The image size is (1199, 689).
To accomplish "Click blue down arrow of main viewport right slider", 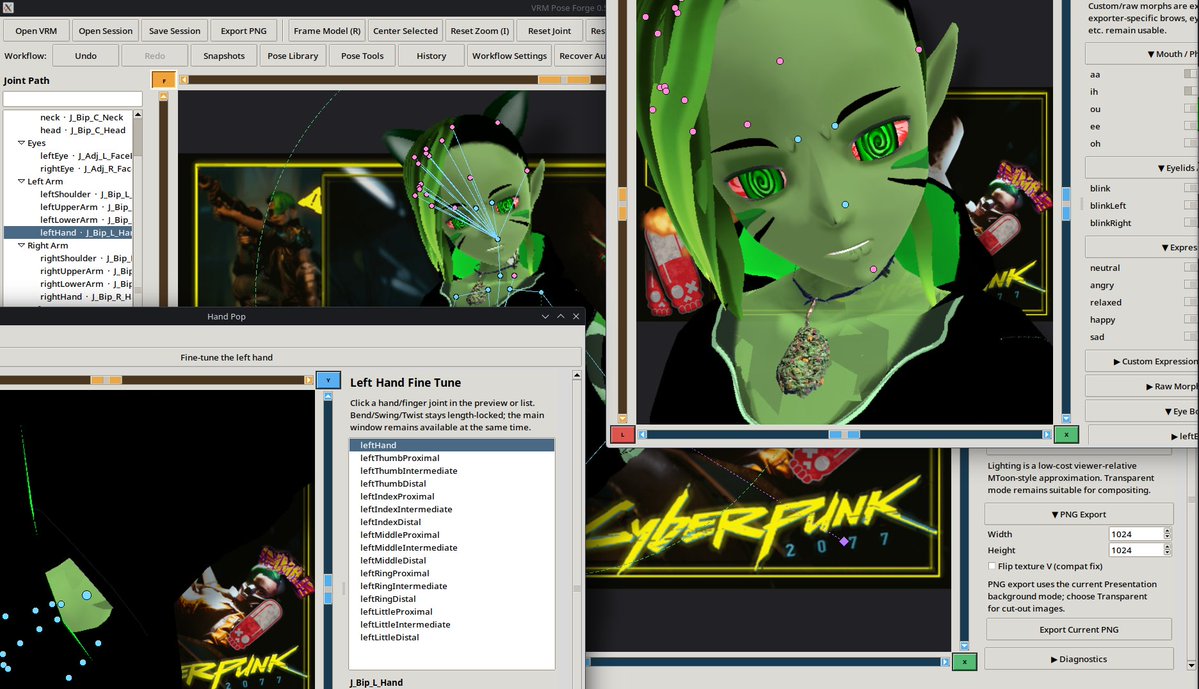I will pyautogui.click(x=964, y=645).
